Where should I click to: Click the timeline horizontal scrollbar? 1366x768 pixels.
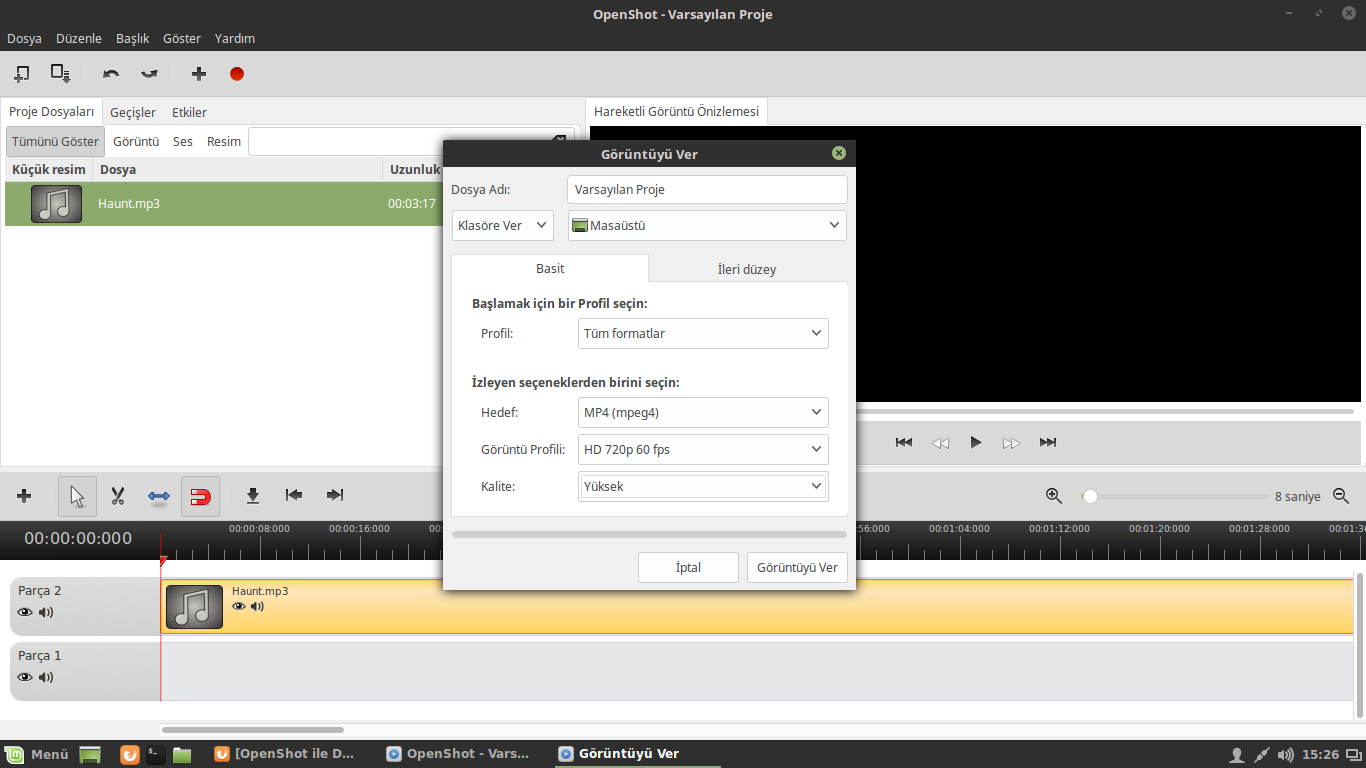click(253, 730)
